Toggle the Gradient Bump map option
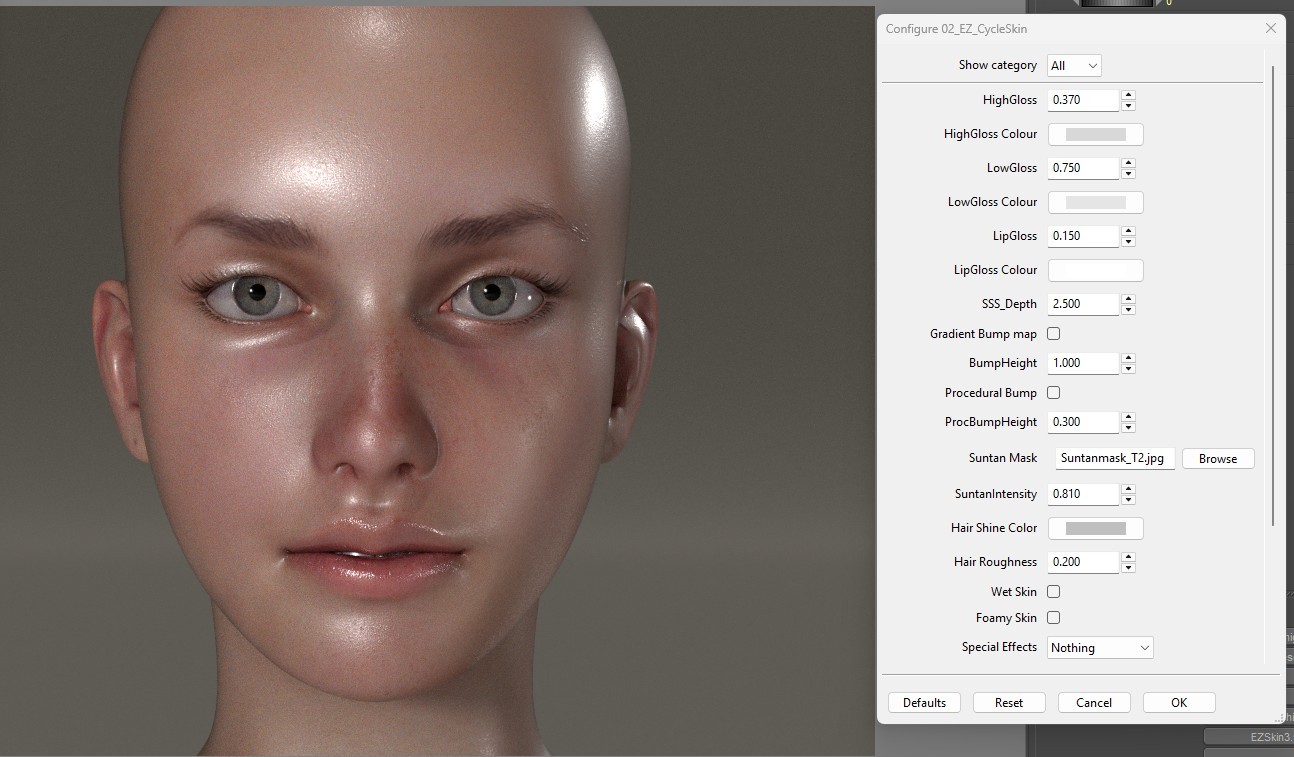 1053,333
